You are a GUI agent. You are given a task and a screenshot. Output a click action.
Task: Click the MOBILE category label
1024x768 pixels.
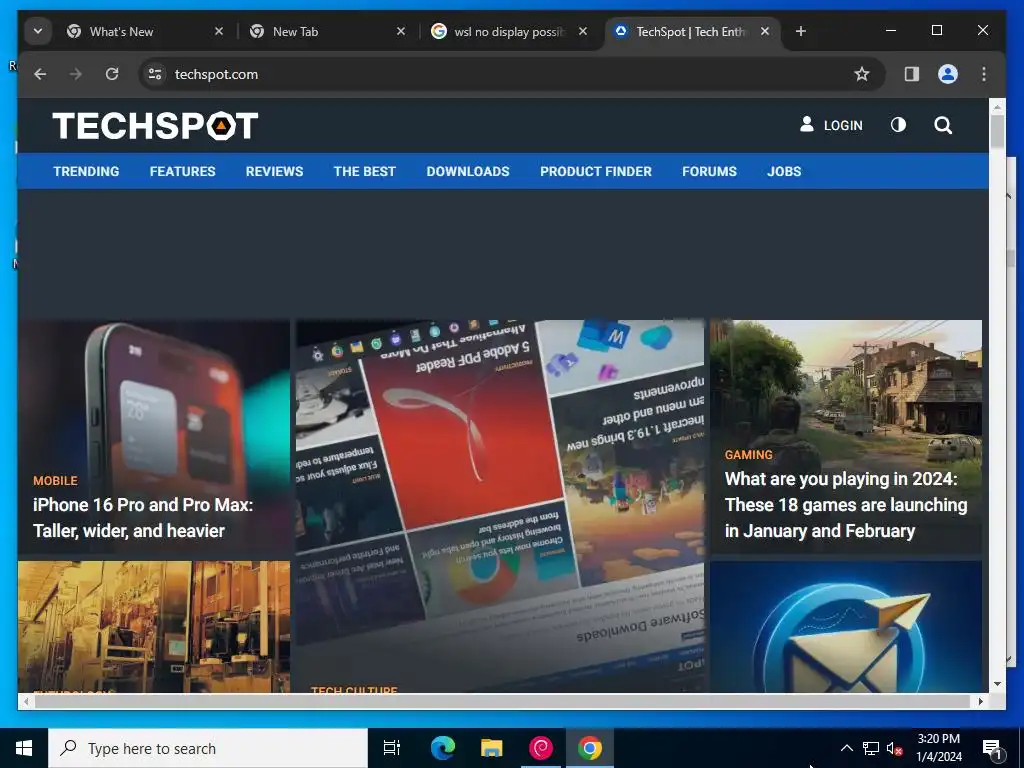[x=56, y=481]
